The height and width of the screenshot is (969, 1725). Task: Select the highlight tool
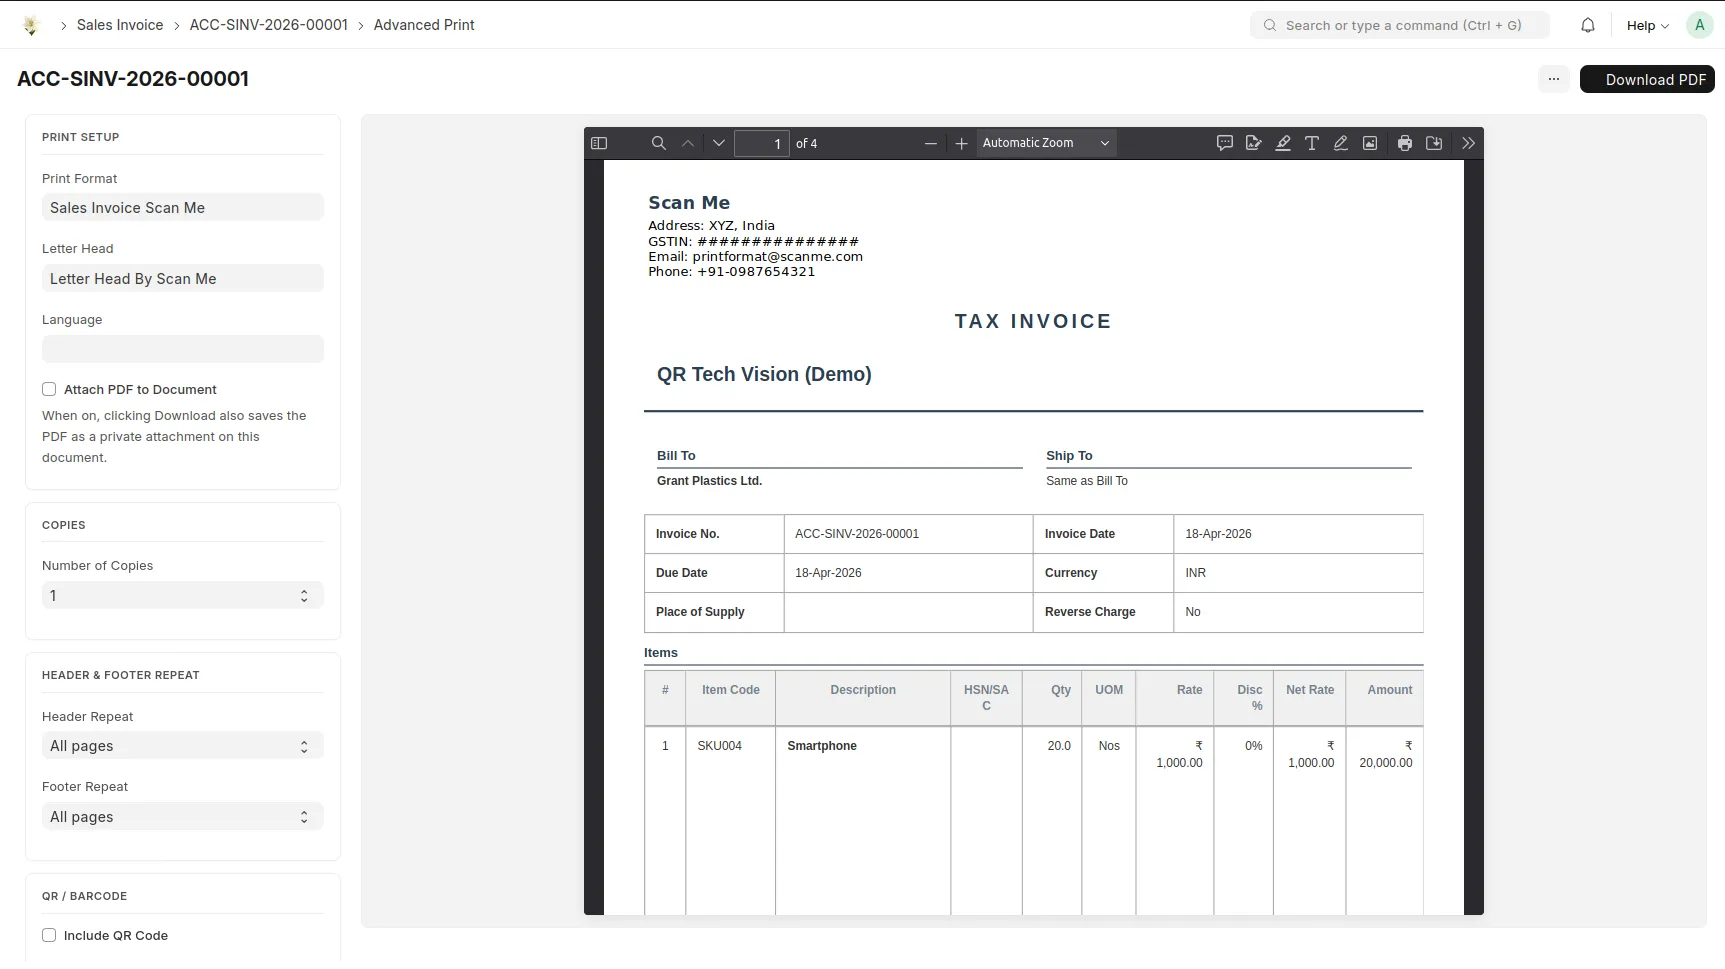(1283, 143)
